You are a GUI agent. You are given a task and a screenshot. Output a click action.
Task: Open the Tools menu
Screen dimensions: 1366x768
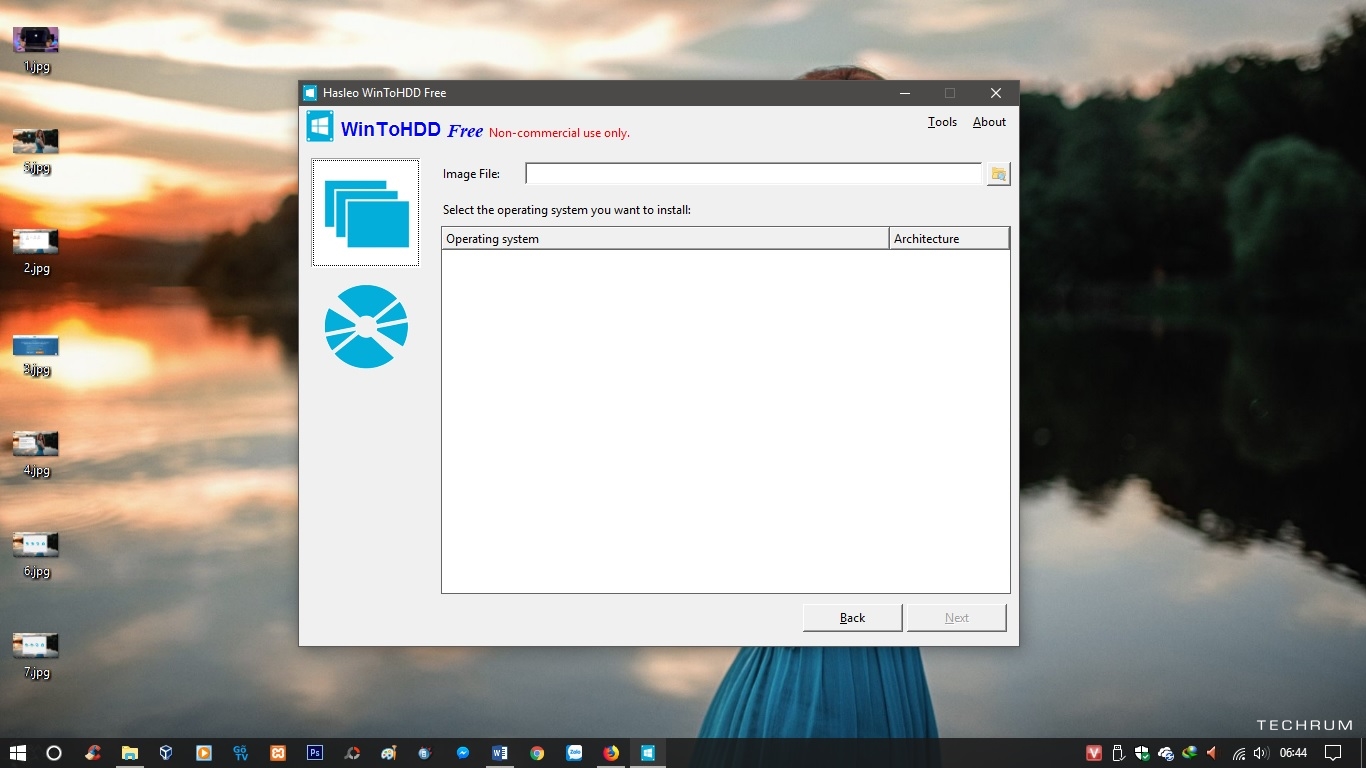tap(942, 122)
